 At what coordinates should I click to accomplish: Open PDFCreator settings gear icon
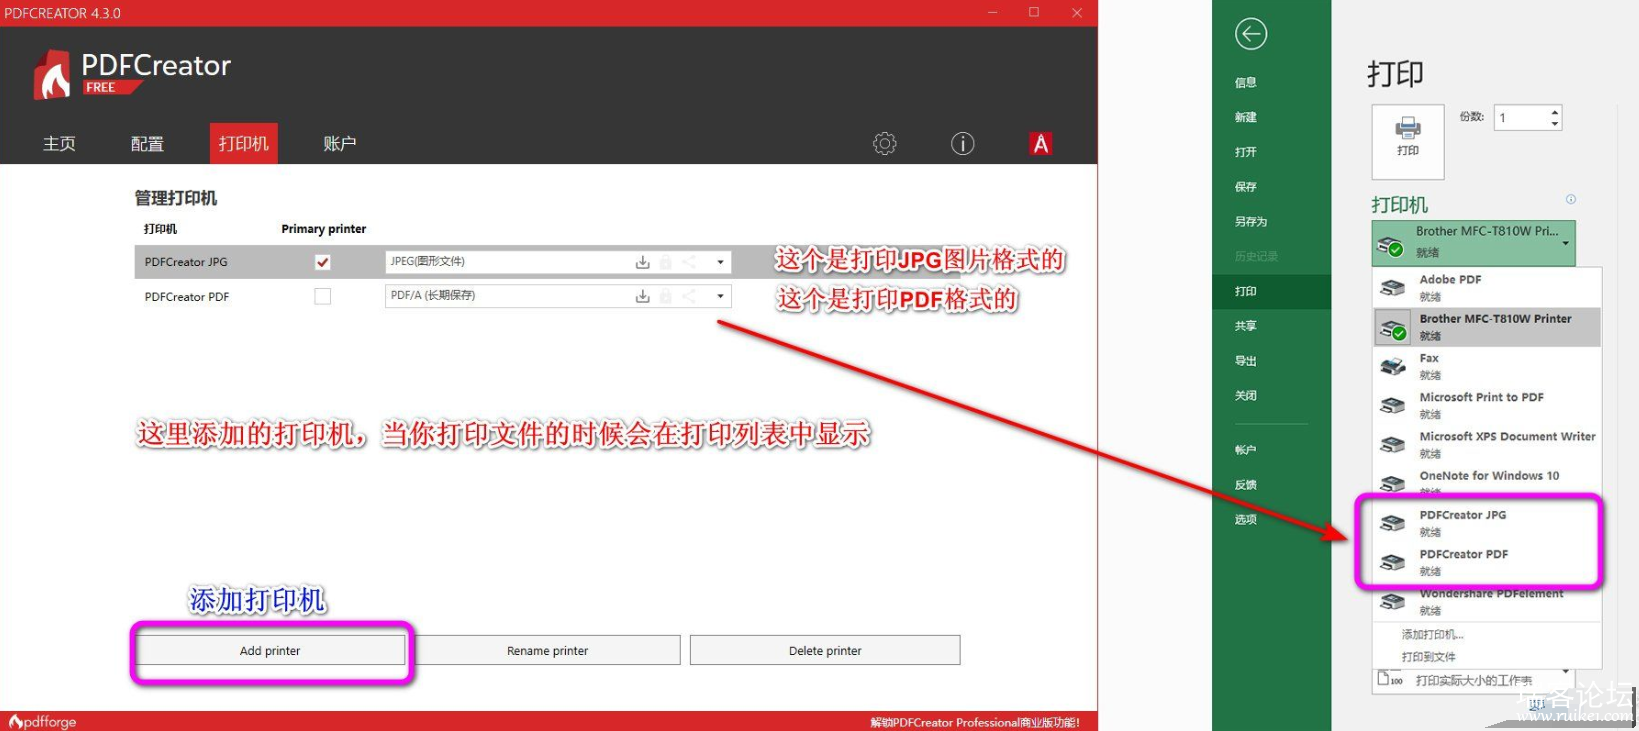[x=884, y=144]
